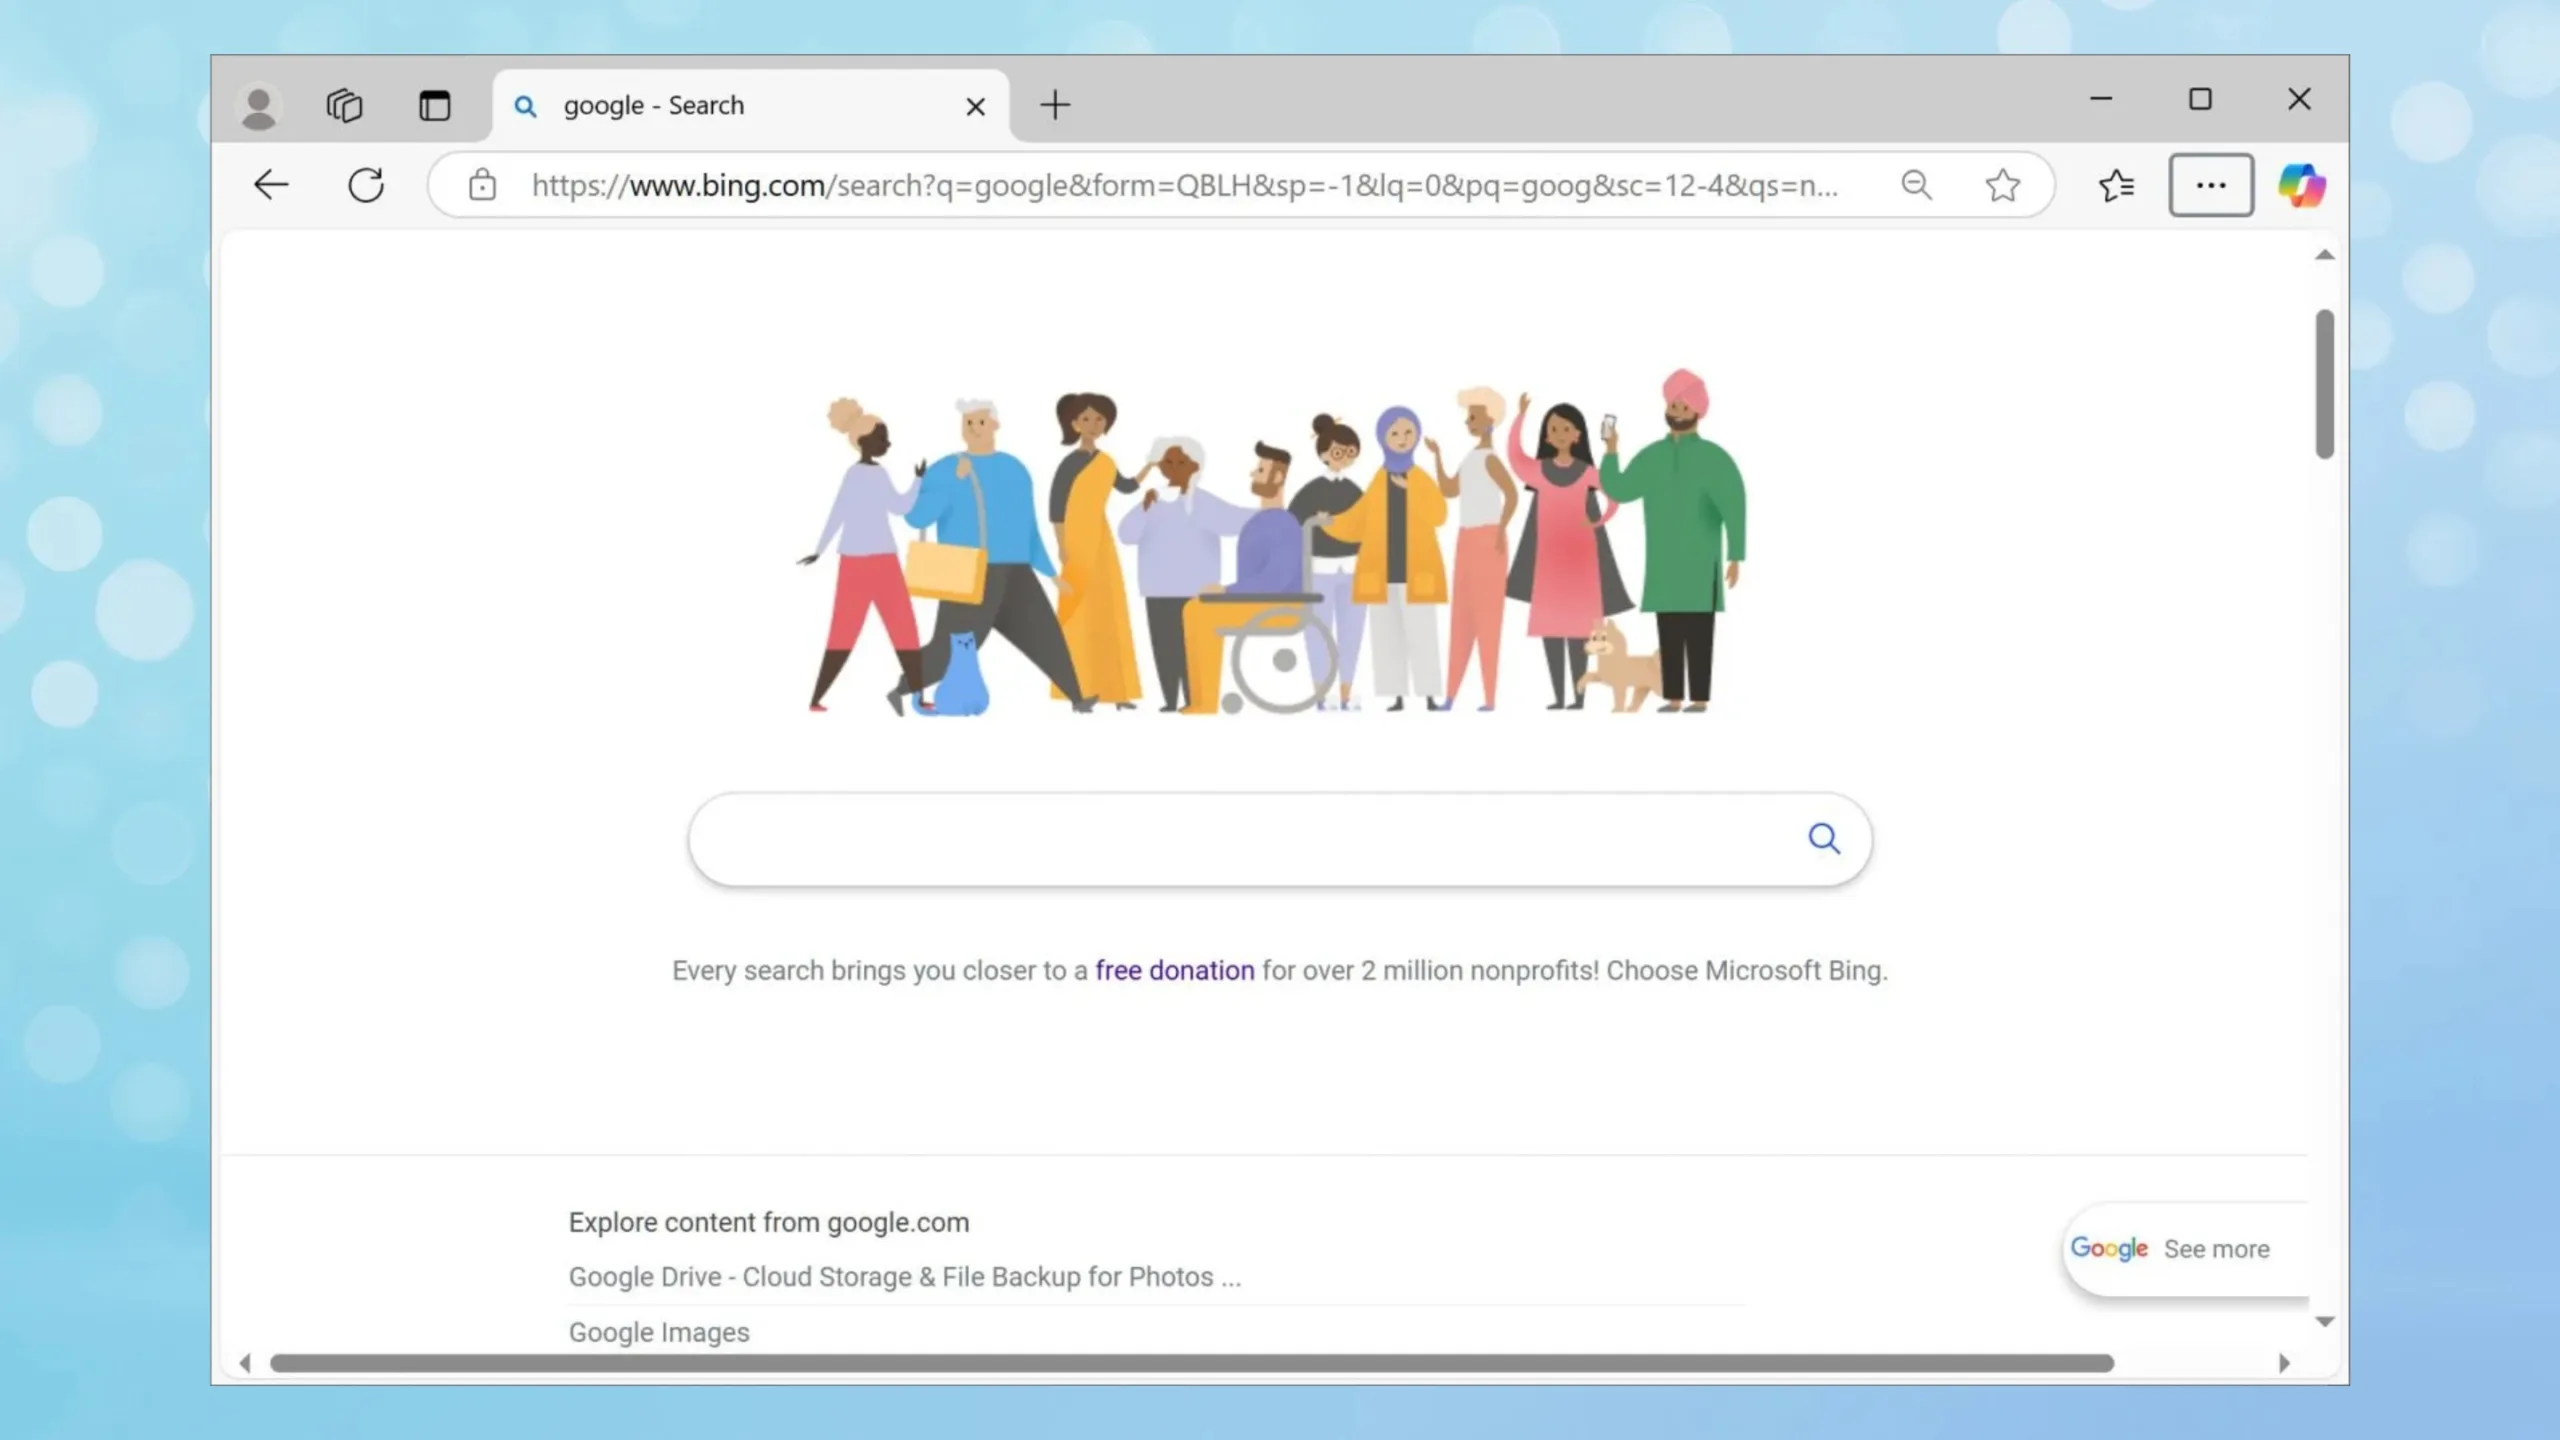2560x1440 pixels.
Task: Maximize the Edge browser window
Action: (2200, 99)
